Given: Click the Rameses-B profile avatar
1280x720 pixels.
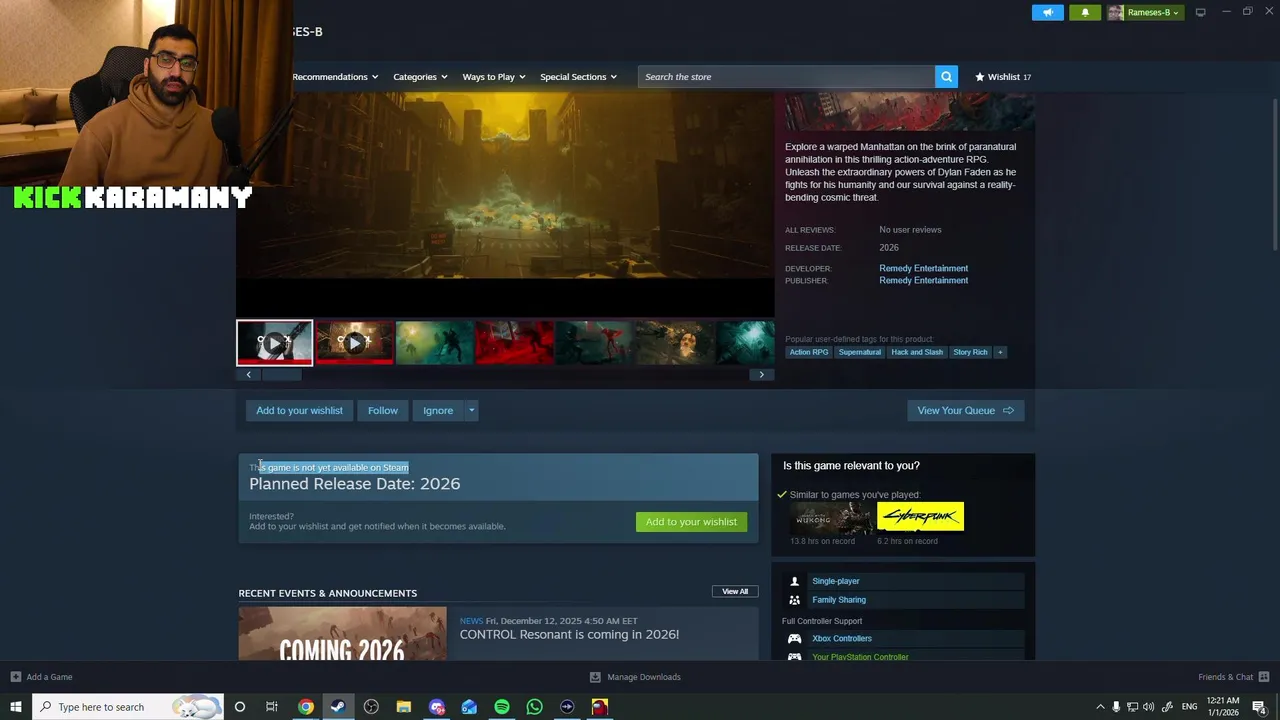Looking at the screenshot, I should [x=1115, y=12].
